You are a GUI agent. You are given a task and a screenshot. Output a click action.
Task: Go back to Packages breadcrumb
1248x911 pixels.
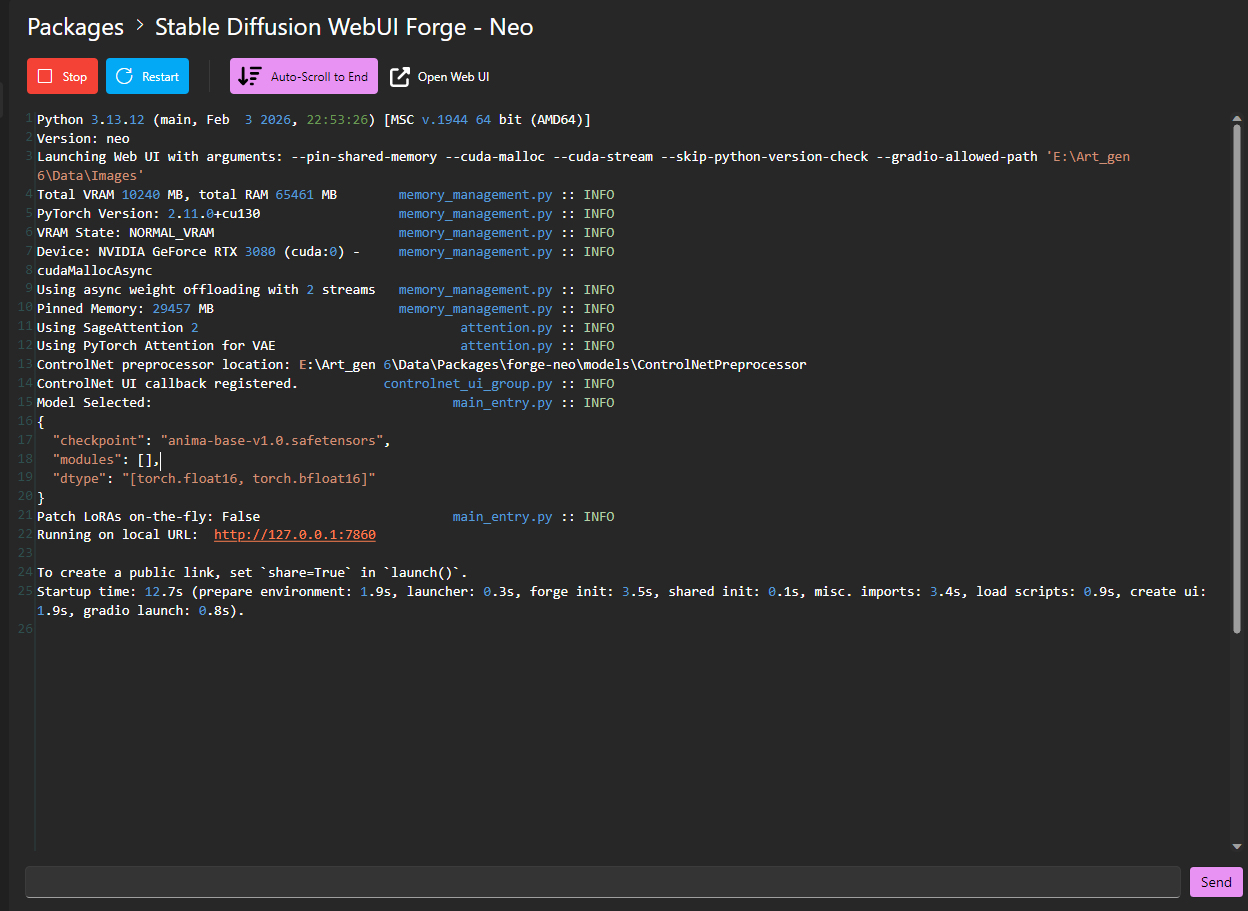tap(76, 27)
